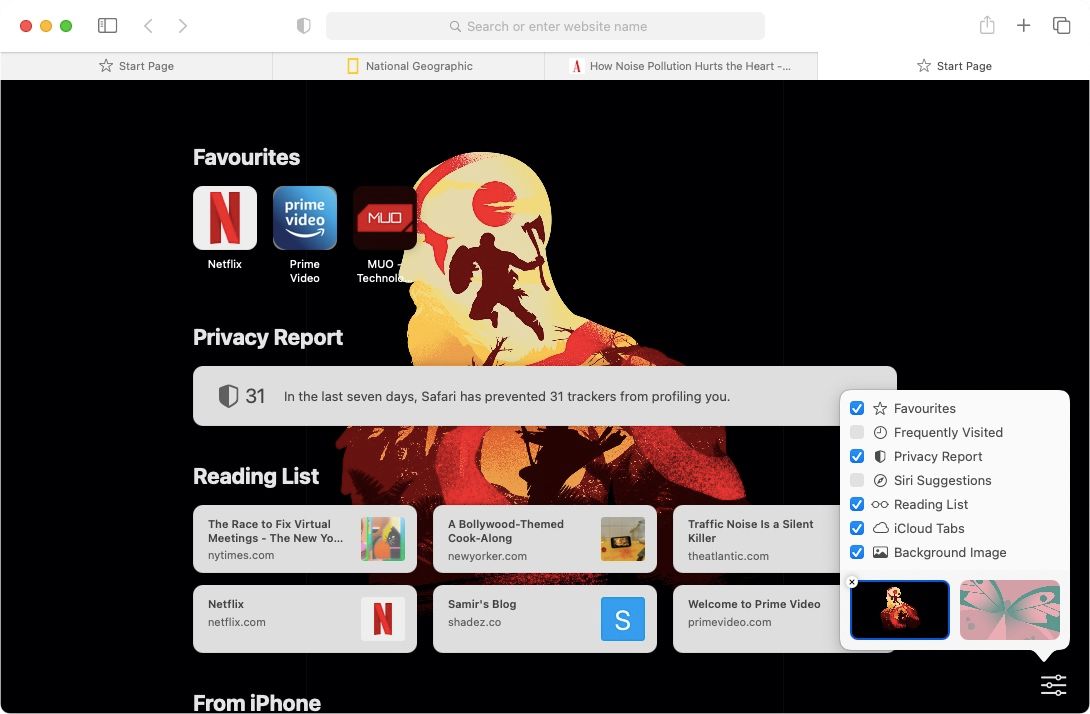The width and height of the screenshot is (1090, 714).
Task: Uncheck the Reading List checkbox
Action: click(x=856, y=504)
